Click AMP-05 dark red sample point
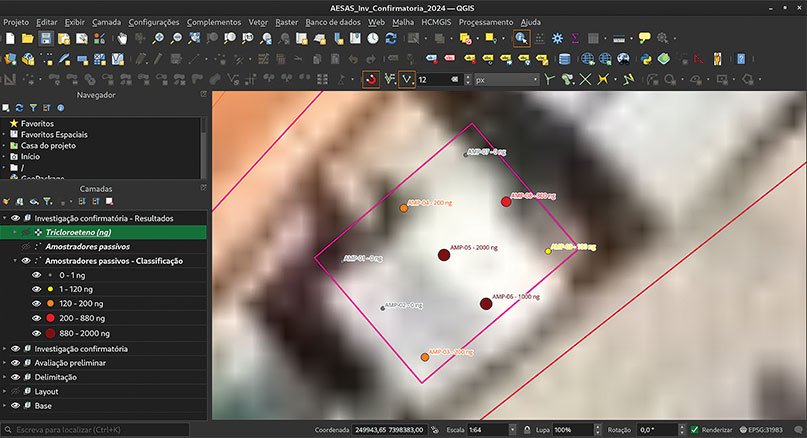The height and width of the screenshot is (438, 807). click(x=444, y=255)
